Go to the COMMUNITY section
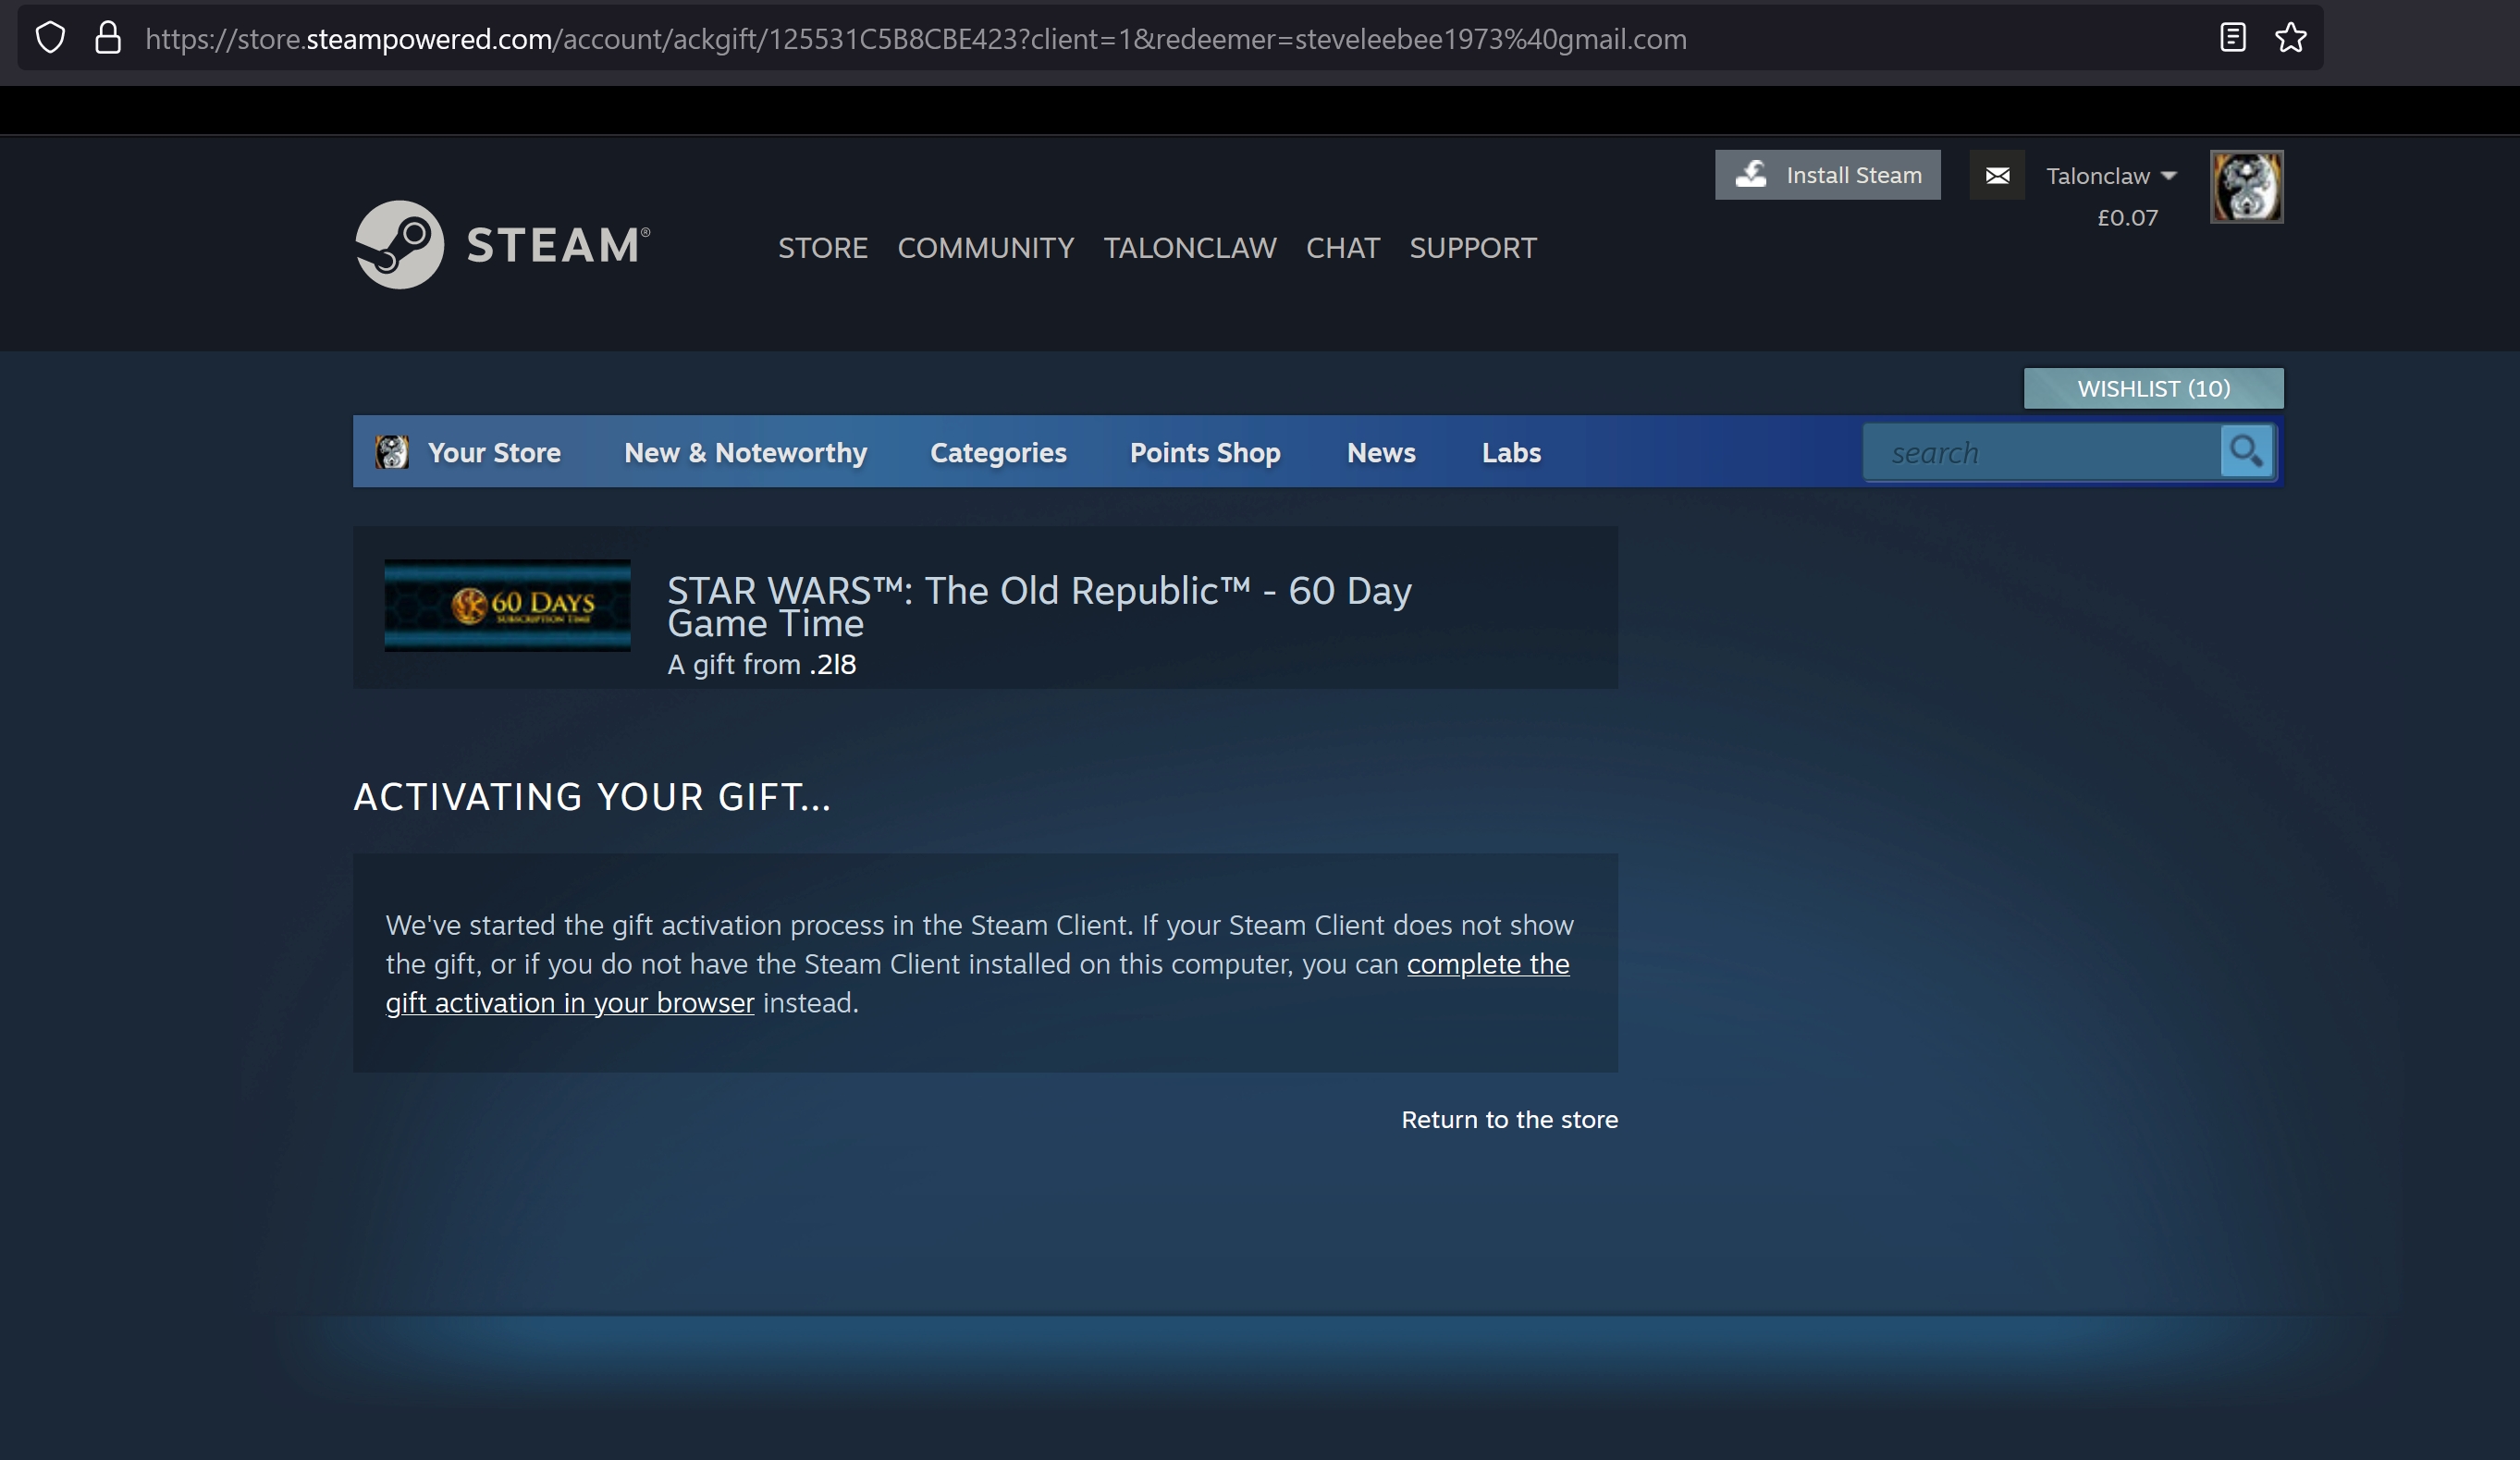Screen dimensions: 2520x1460 pyautogui.click(x=985, y=248)
